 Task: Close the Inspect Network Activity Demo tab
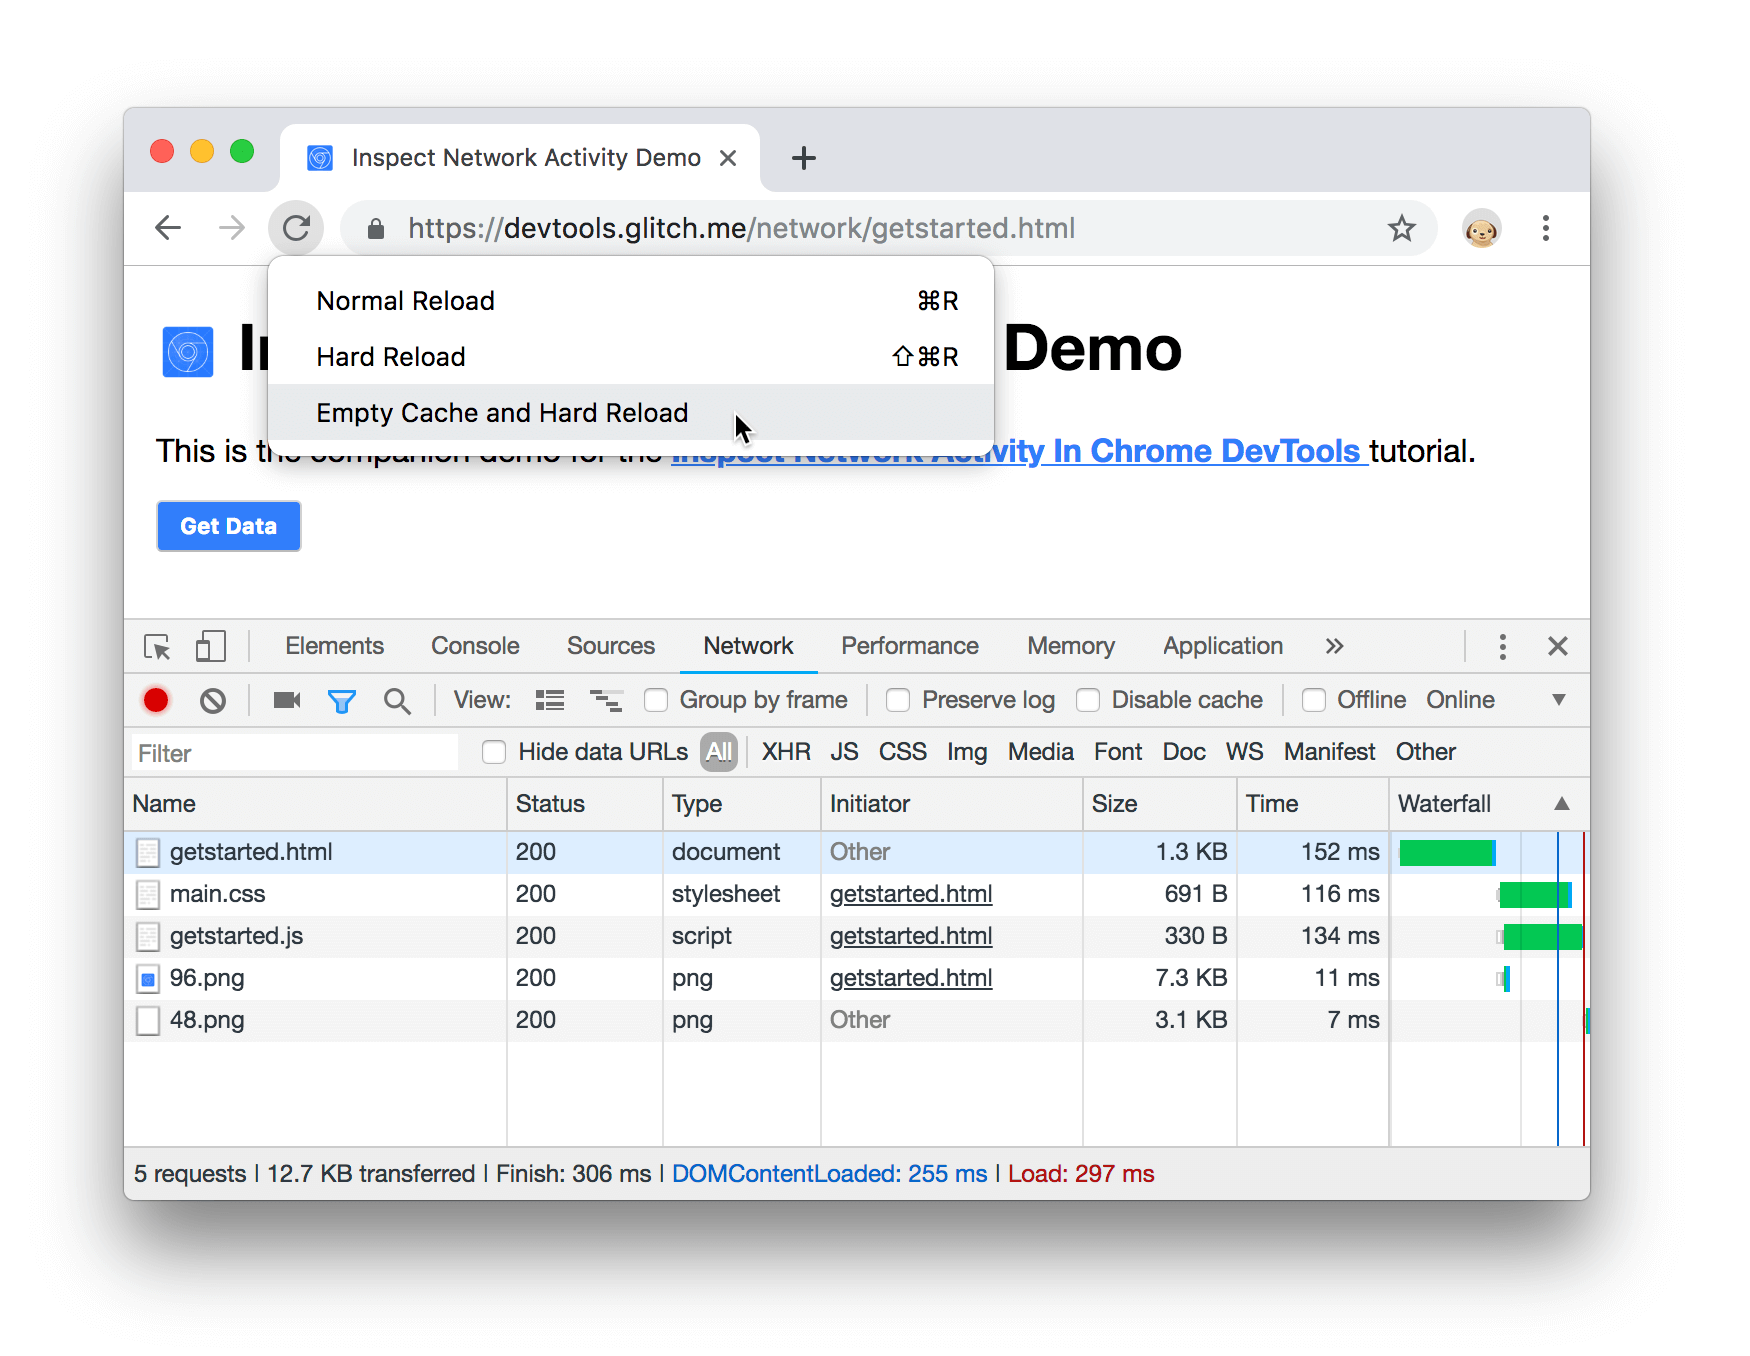pyautogui.click(x=728, y=158)
